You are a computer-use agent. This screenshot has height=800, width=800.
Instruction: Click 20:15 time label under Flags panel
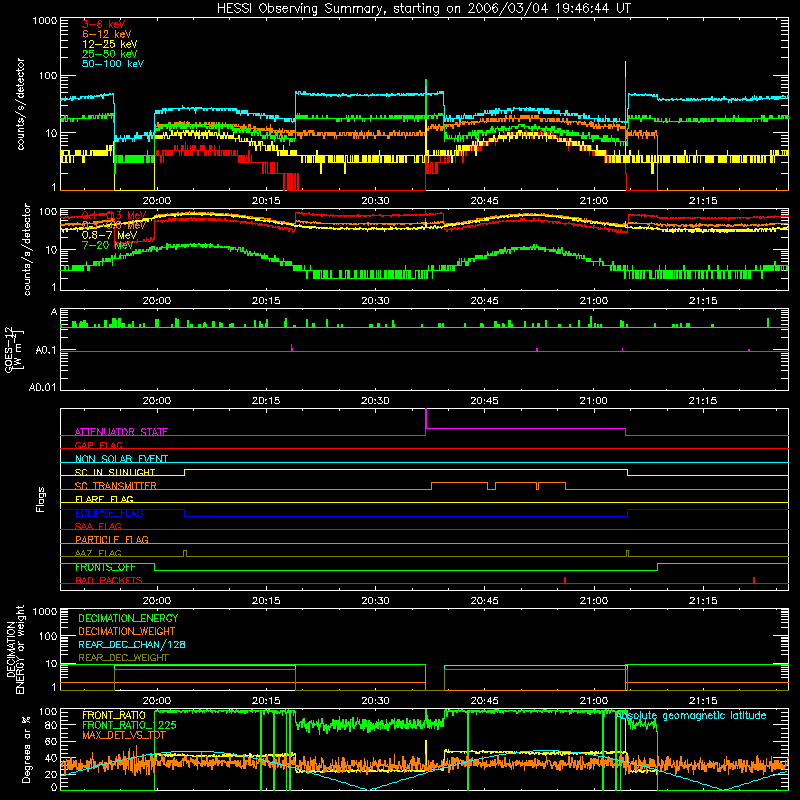pos(266,601)
